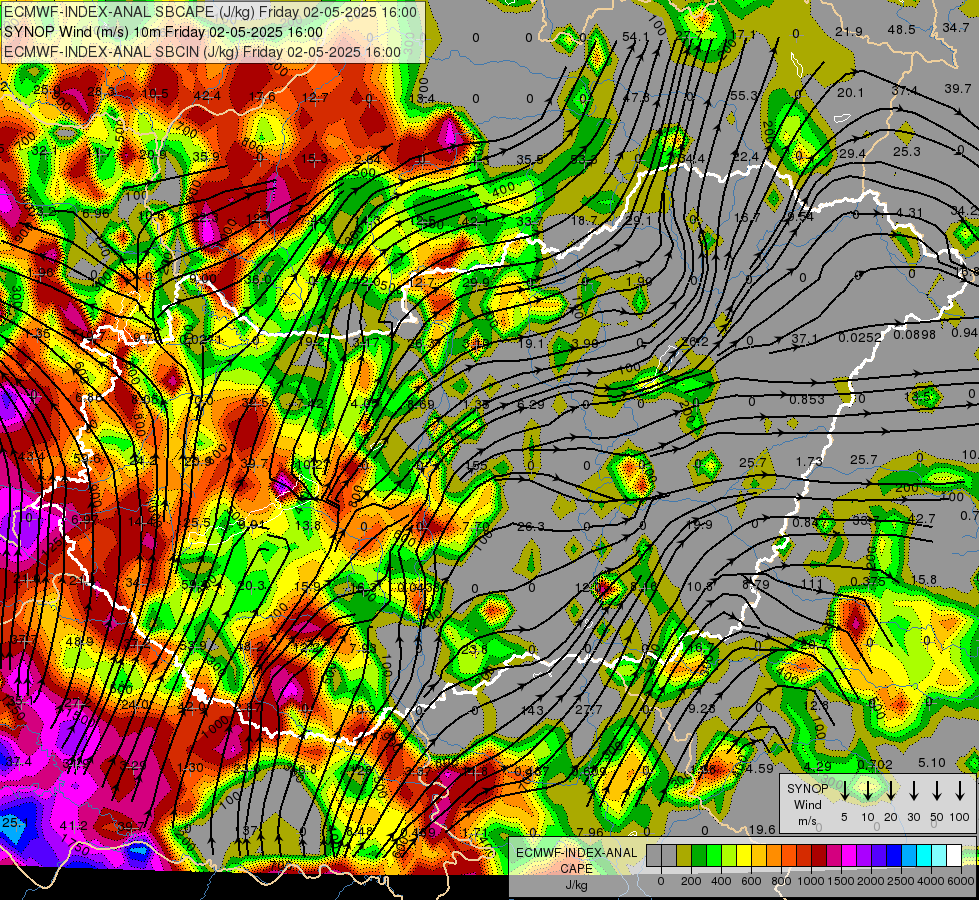
Task: Select the pure yellow CAPE legend swatch
Action: [x=744, y=856]
